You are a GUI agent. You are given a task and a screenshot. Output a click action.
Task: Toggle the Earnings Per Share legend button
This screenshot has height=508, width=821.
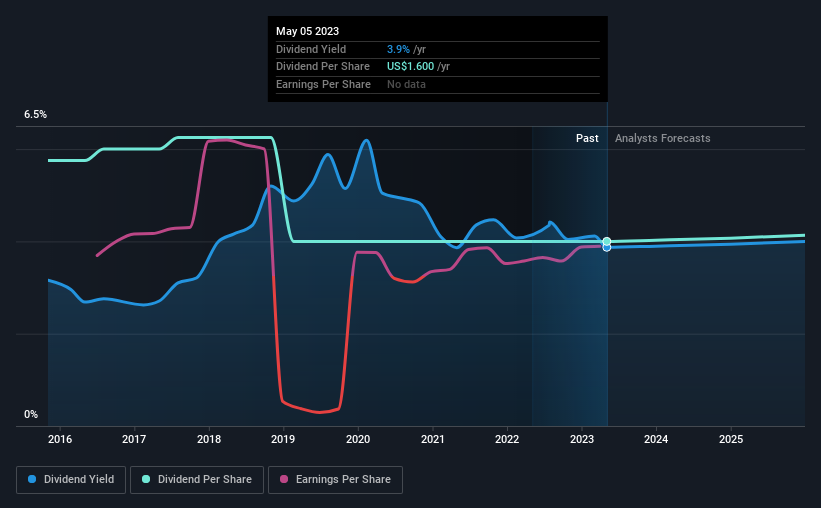[335, 480]
